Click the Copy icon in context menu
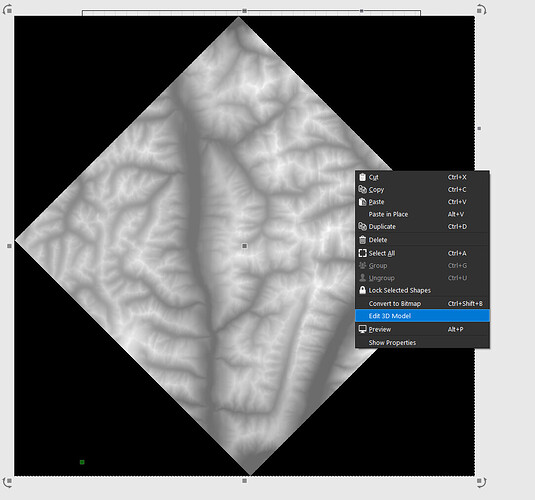Viewport: 535px width, 500px height. point(362,189)
